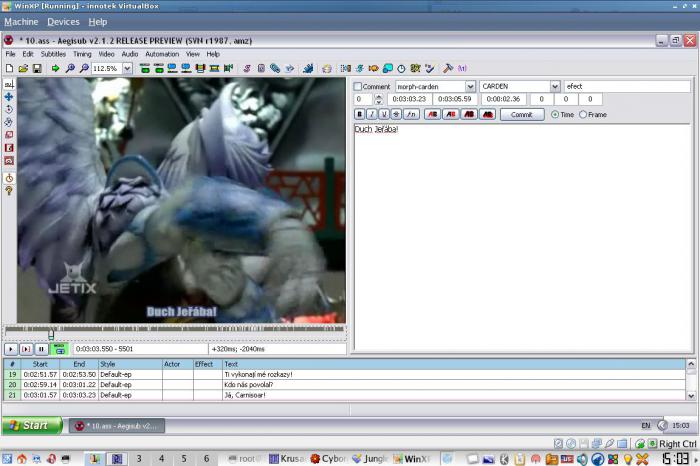Open the Timing menu

click(82, 54)
